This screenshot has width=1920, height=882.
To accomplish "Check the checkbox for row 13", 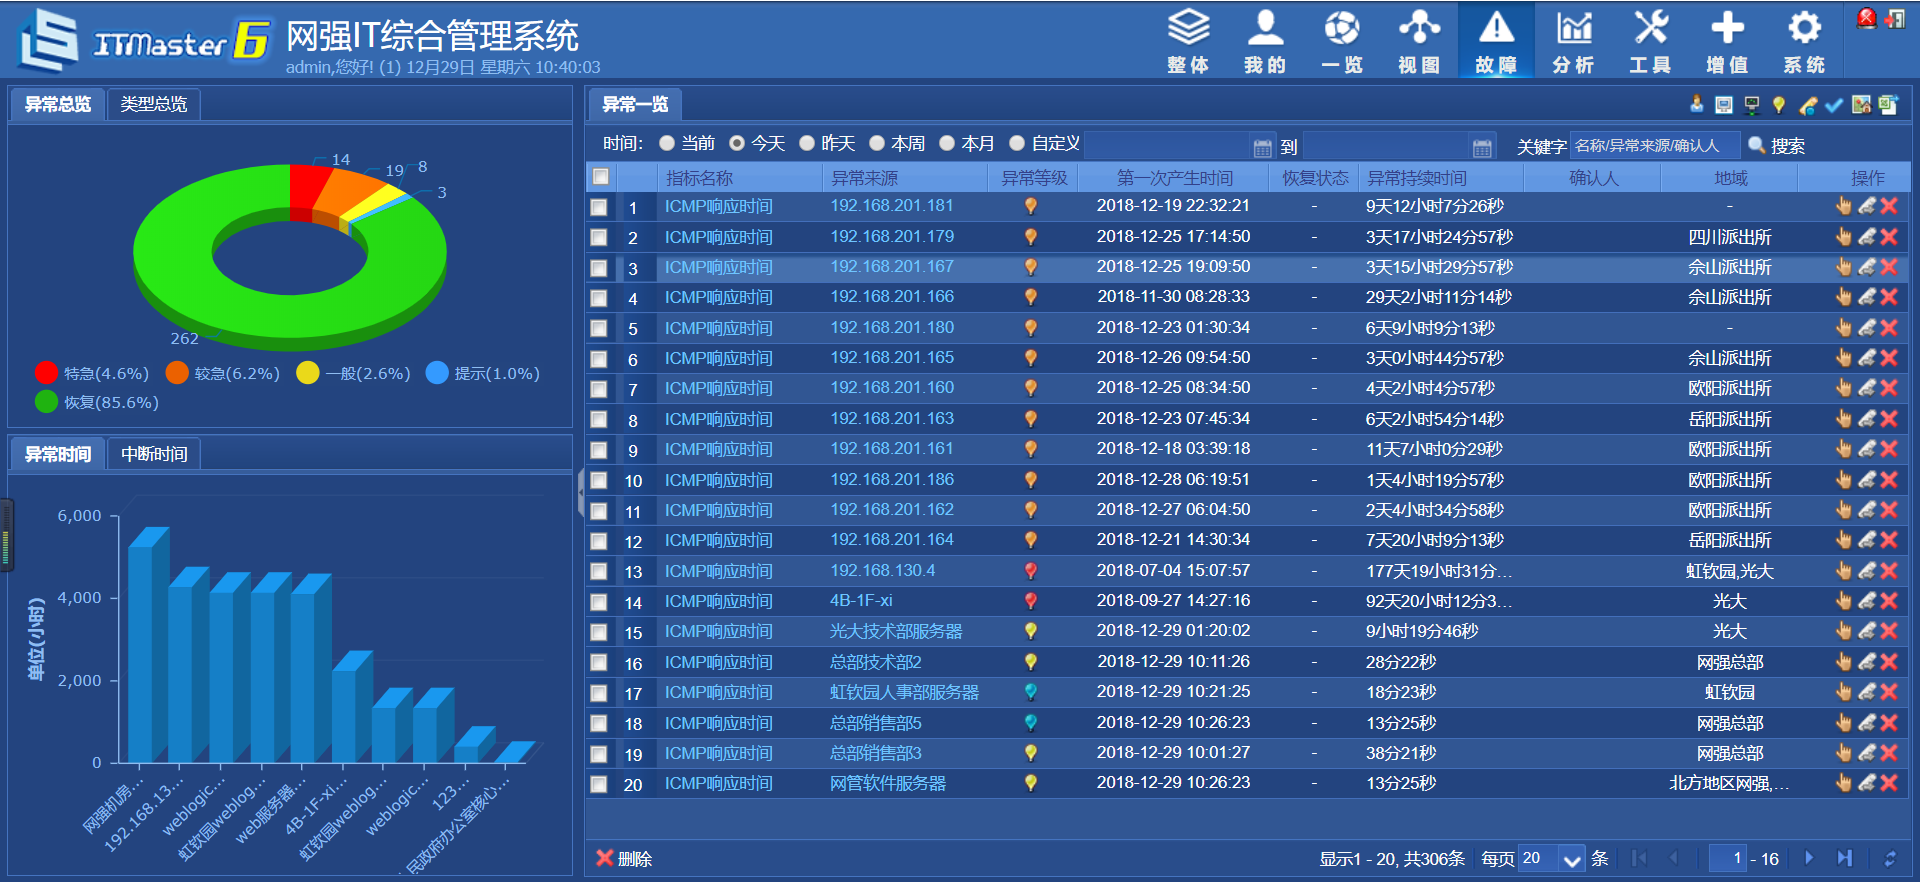I will coord(598,572).
